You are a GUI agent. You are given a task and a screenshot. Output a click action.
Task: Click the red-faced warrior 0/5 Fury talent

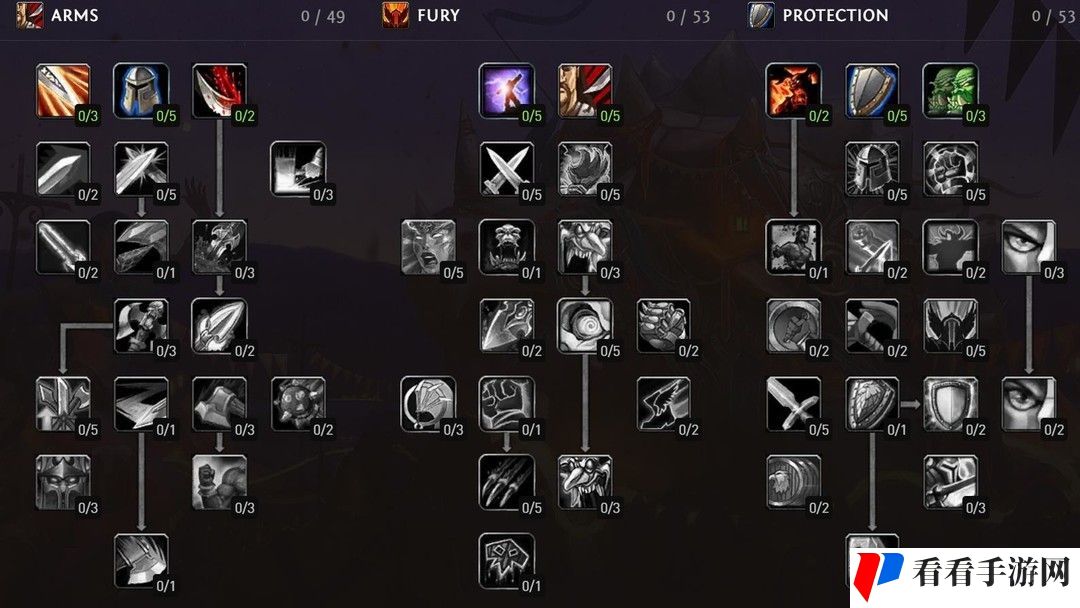[x=585, y=91]
